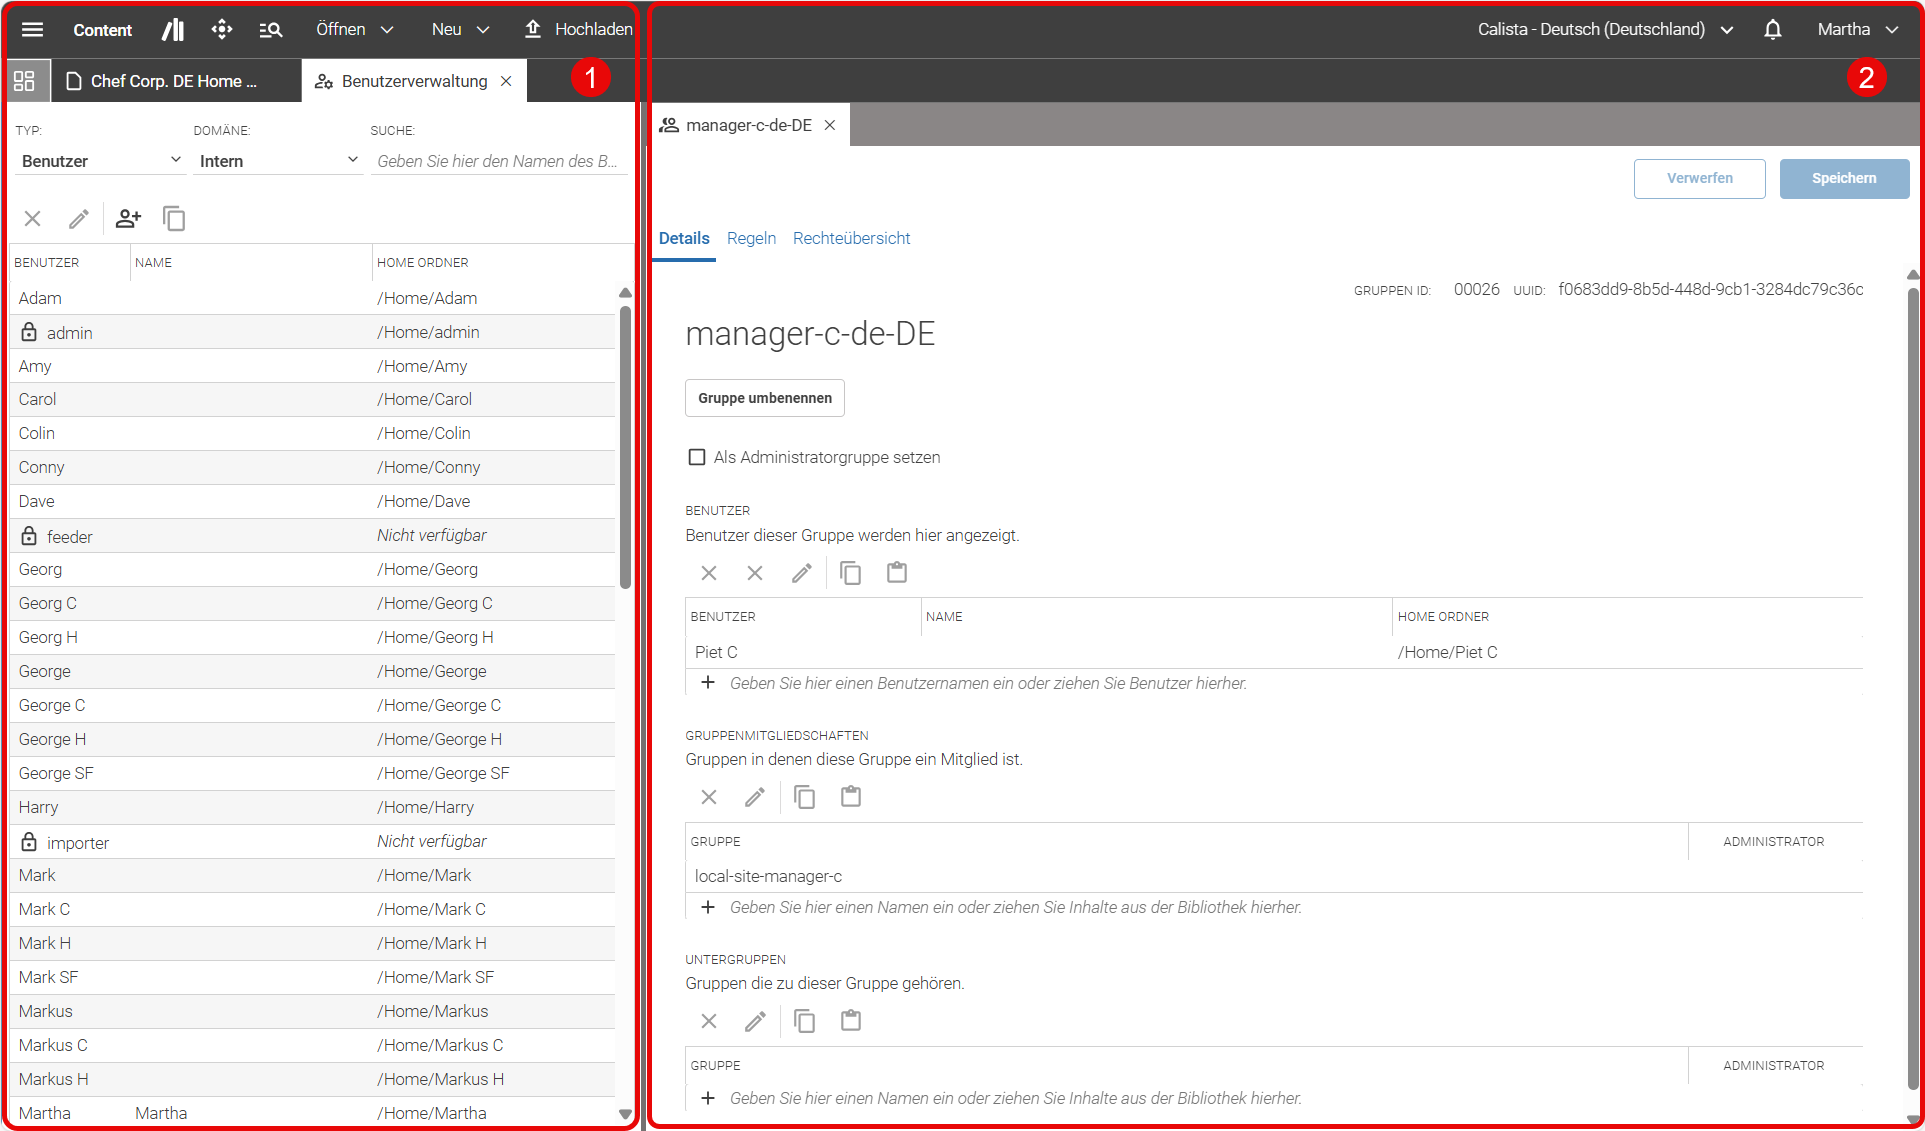Select user Carol in the list
The width and height of the screenshot is (1925, 1131).
click(312, 399)
